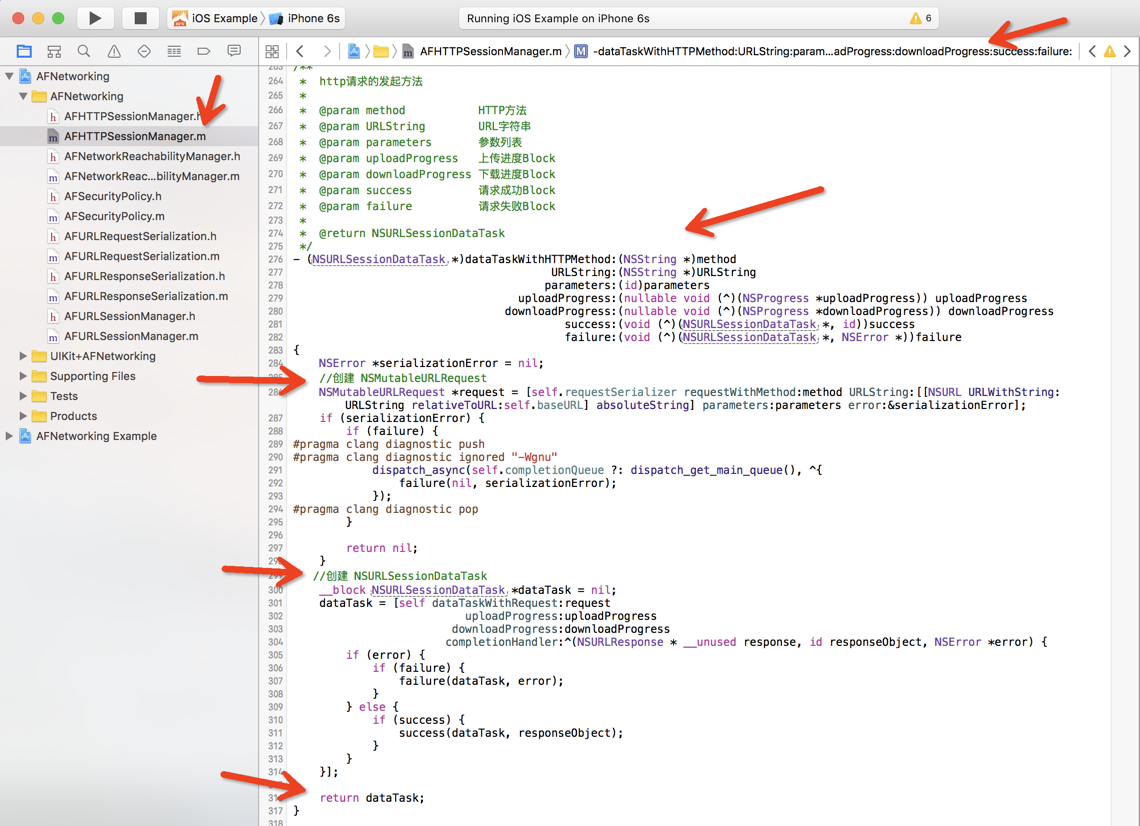Image resolution: width=1140 pixels, height=826 pixels.
Task: Open AFSecurityPolicy.h
Action: pos(129,196)
